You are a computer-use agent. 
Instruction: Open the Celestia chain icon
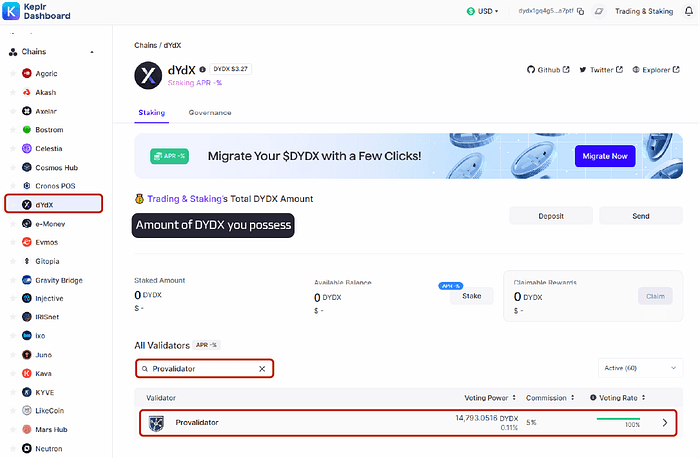point(27,149)
